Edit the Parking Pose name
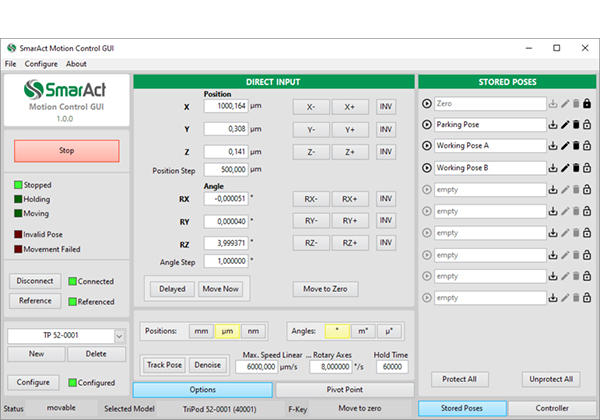The image size is (600, 420). point(565,125)
